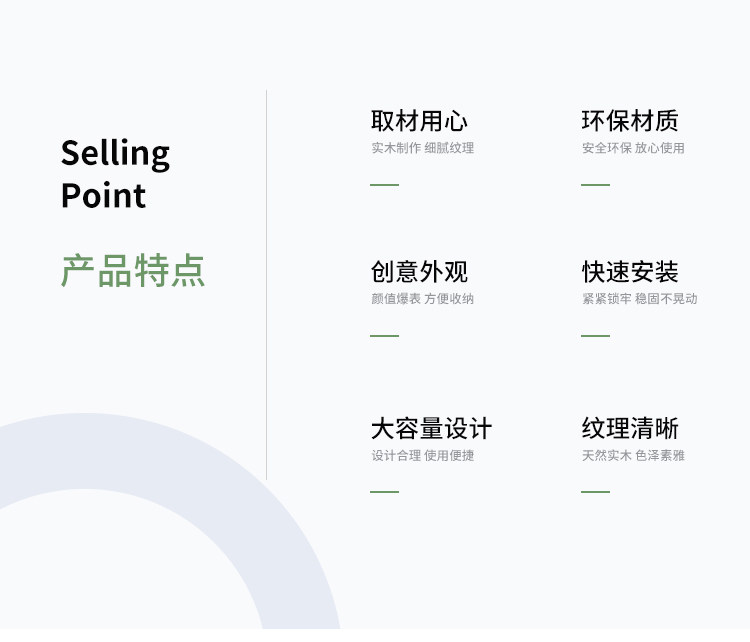The width and height of the screenshot is (750, 642).
Task: Select the 快速安装 feature title
Action: pyautogui.click(x=630, y=272)
